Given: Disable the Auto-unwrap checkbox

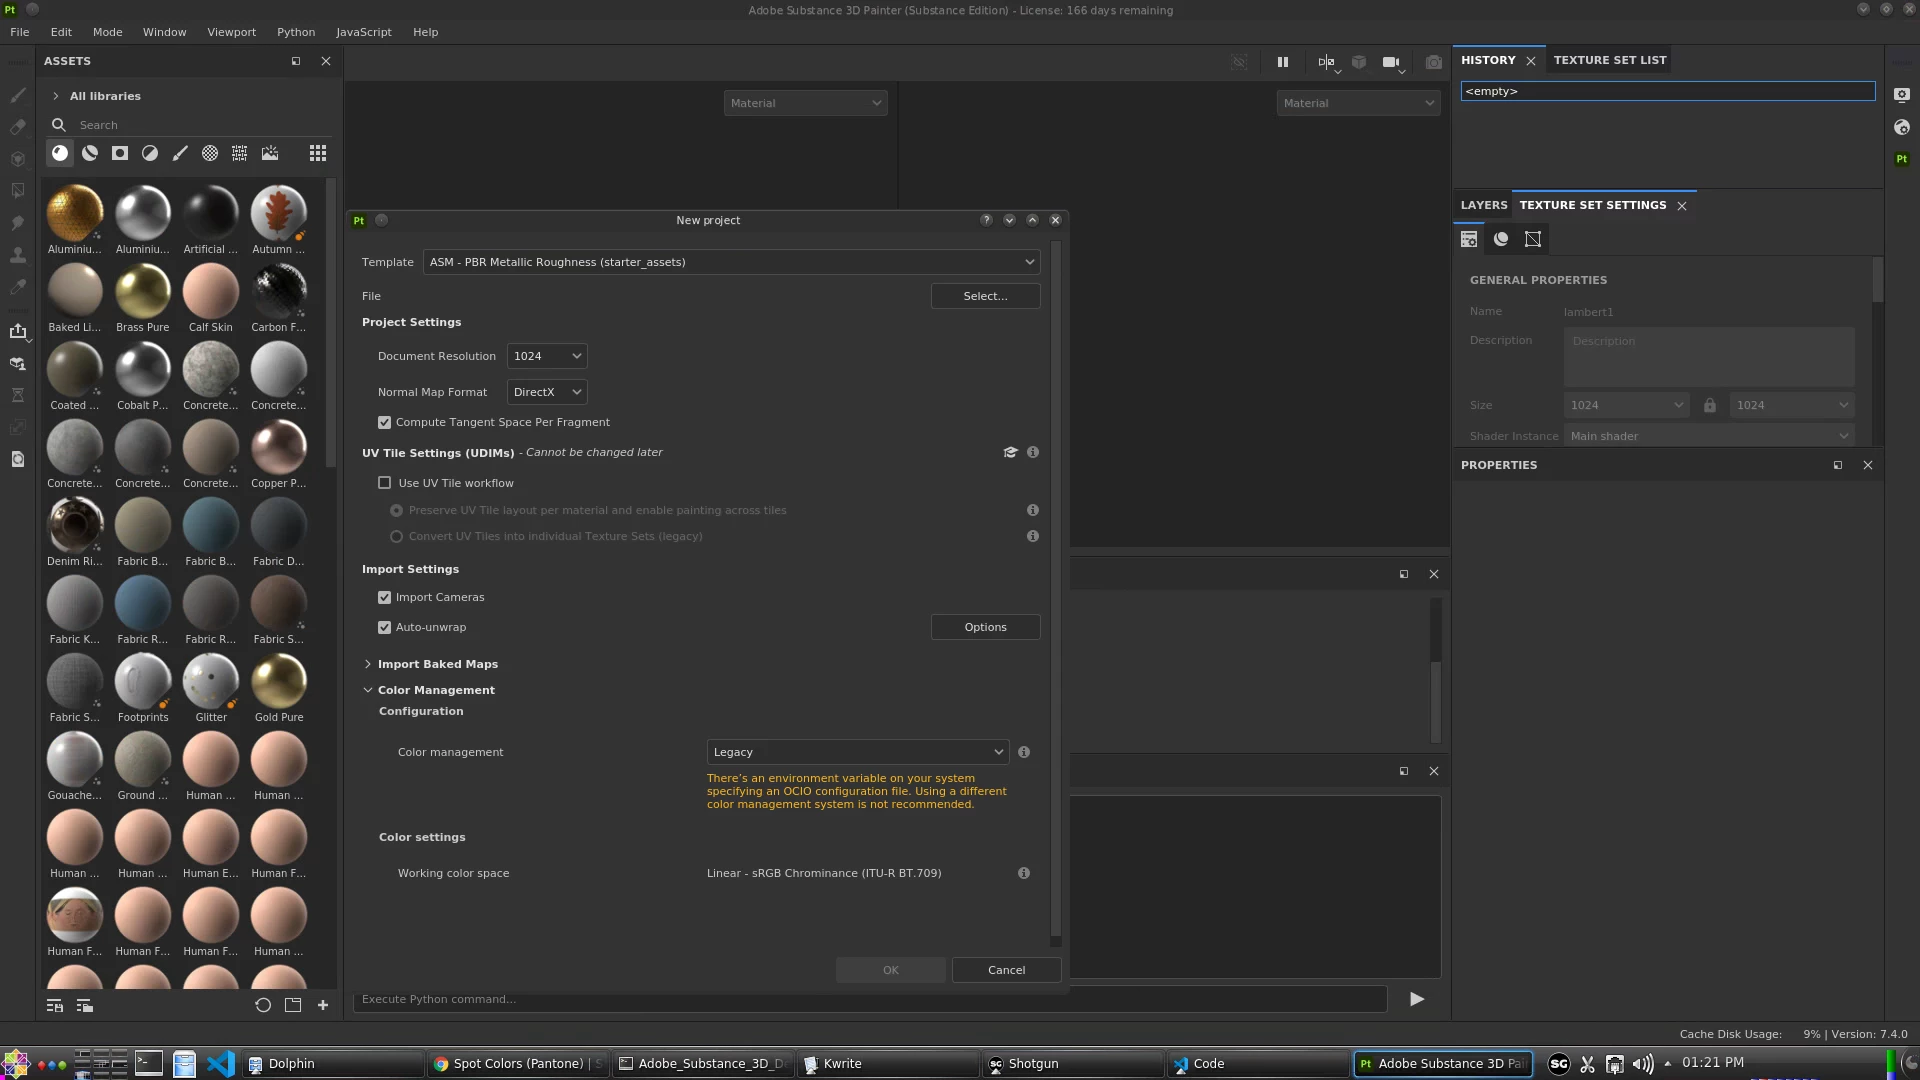Looking at the screenshot, I should click(384, 627).
